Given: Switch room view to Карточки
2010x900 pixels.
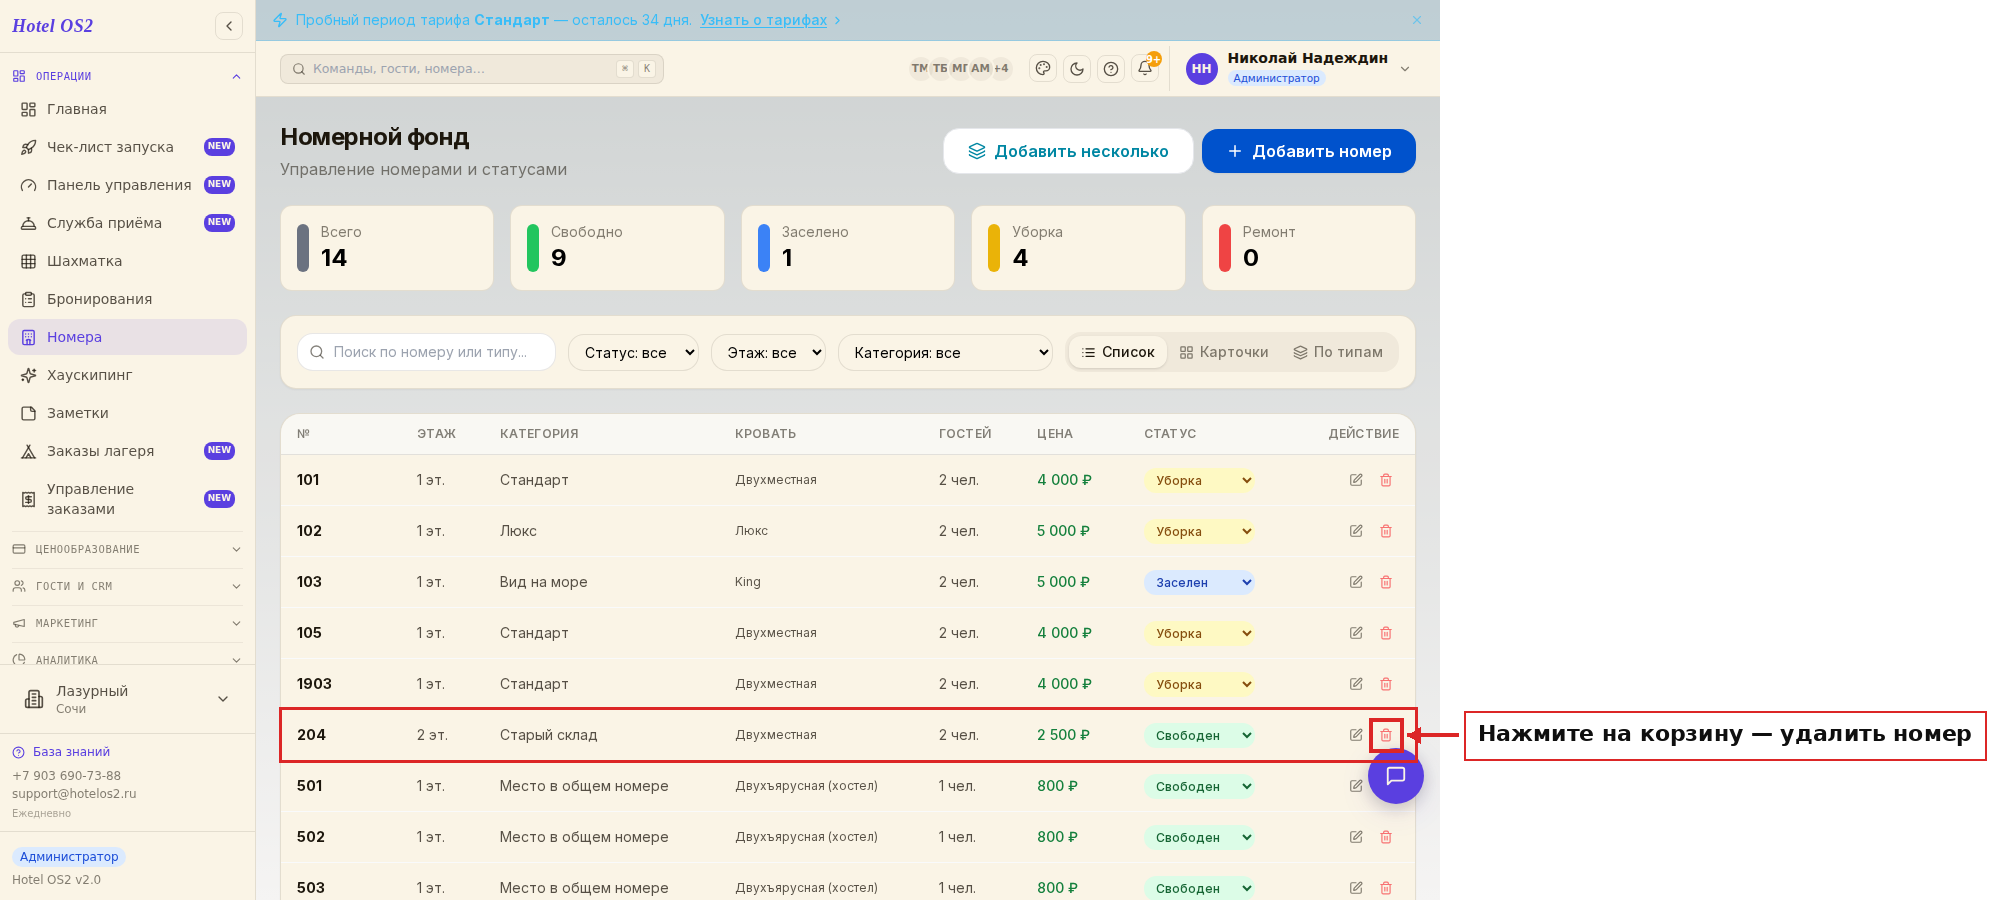Looking at the screenshot, I should pyautogui.click(x=1224, y=352).
